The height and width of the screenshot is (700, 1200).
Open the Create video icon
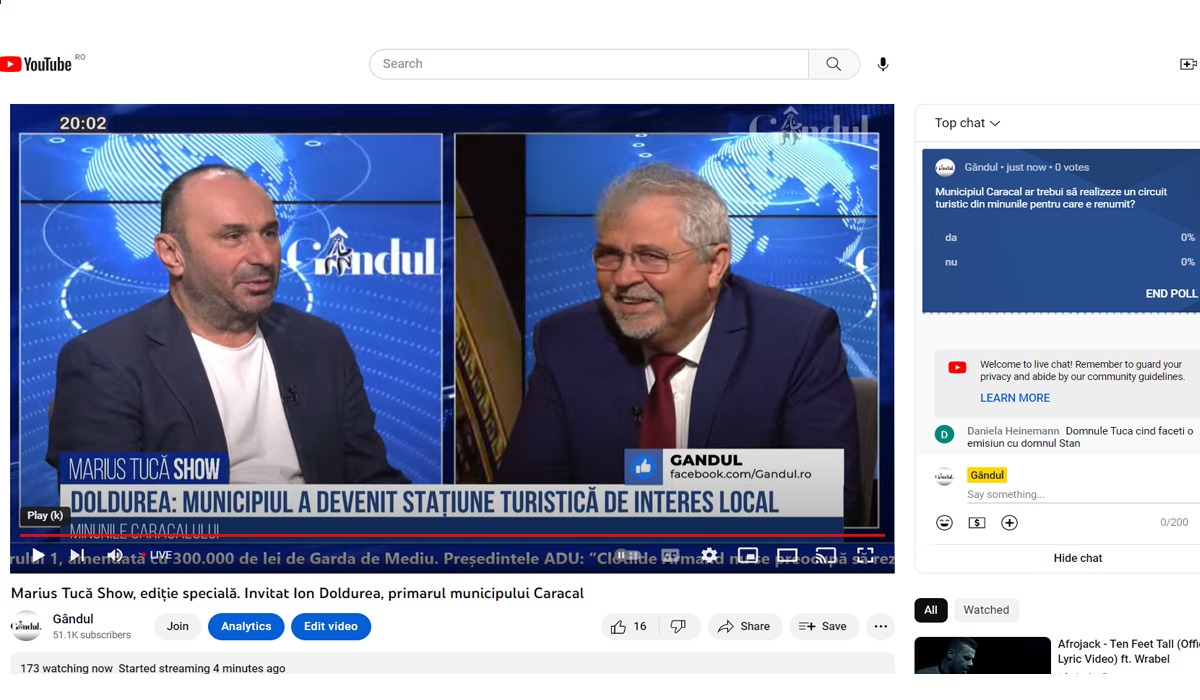(x=1188, y=64)
